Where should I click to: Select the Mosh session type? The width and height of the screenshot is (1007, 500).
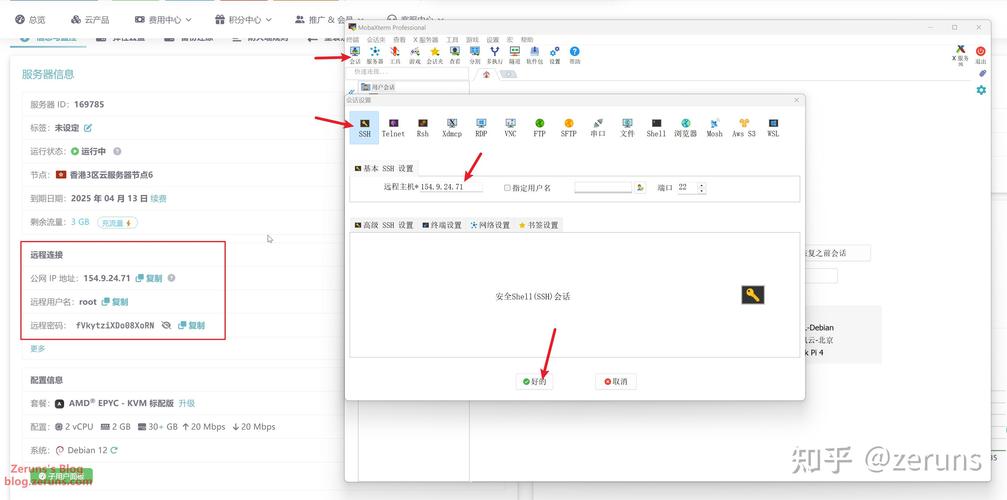pyautogui.click(x=714, y=128)
